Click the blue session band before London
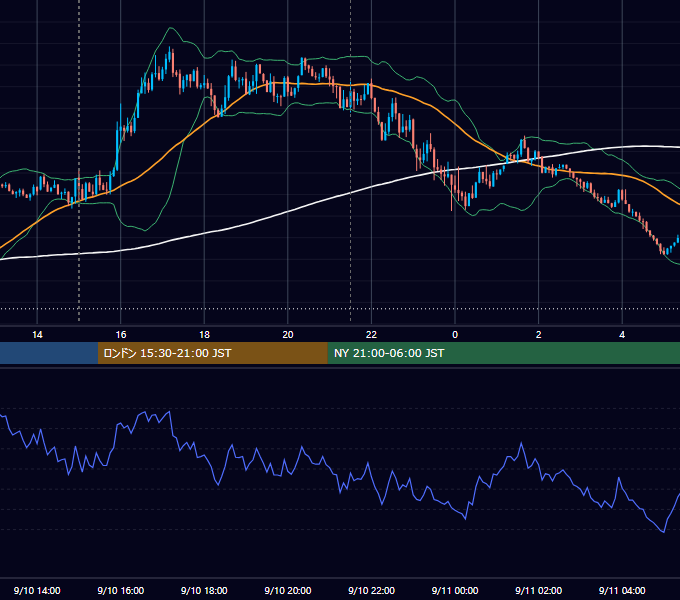 pyautogui.click(x=49, y=353)
